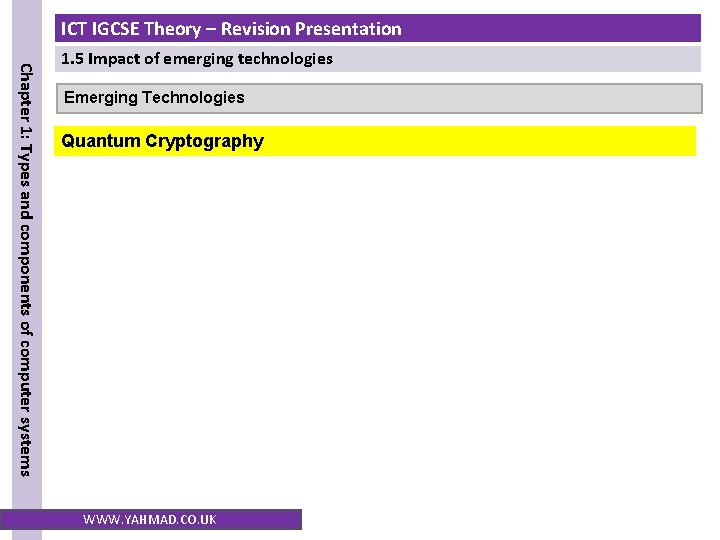Select the purple ICT IGCSE Theory title banner

tap(378, 29)
